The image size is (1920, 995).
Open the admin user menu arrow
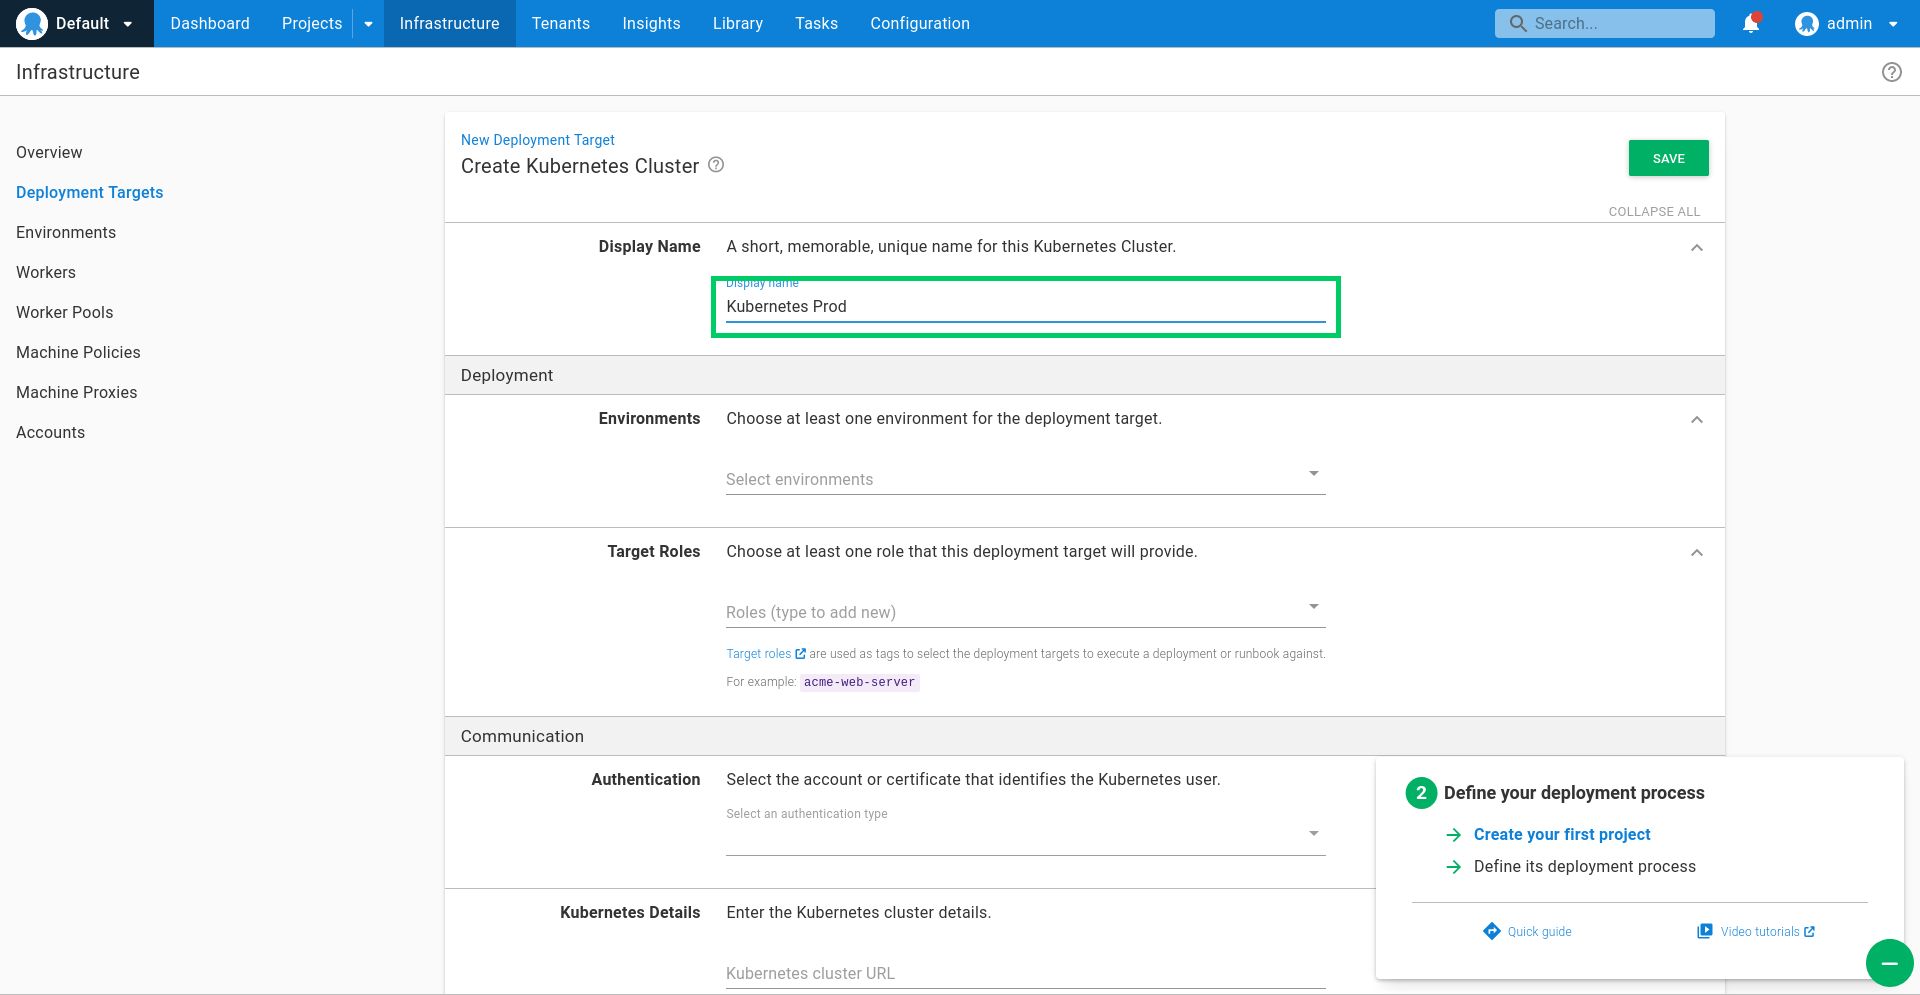click(1893, 24)
